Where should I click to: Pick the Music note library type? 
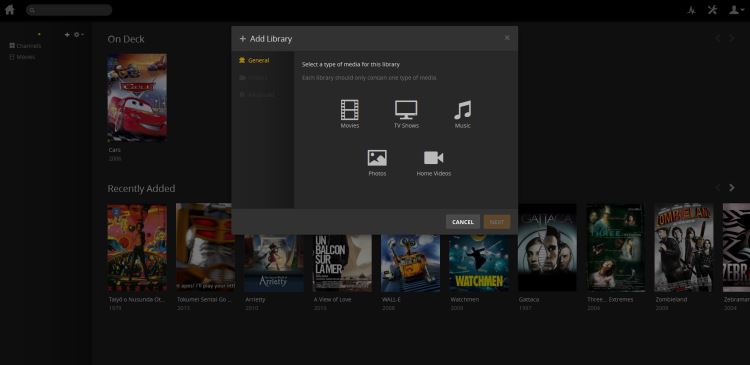pyautogui.click(x=463, y=110)
